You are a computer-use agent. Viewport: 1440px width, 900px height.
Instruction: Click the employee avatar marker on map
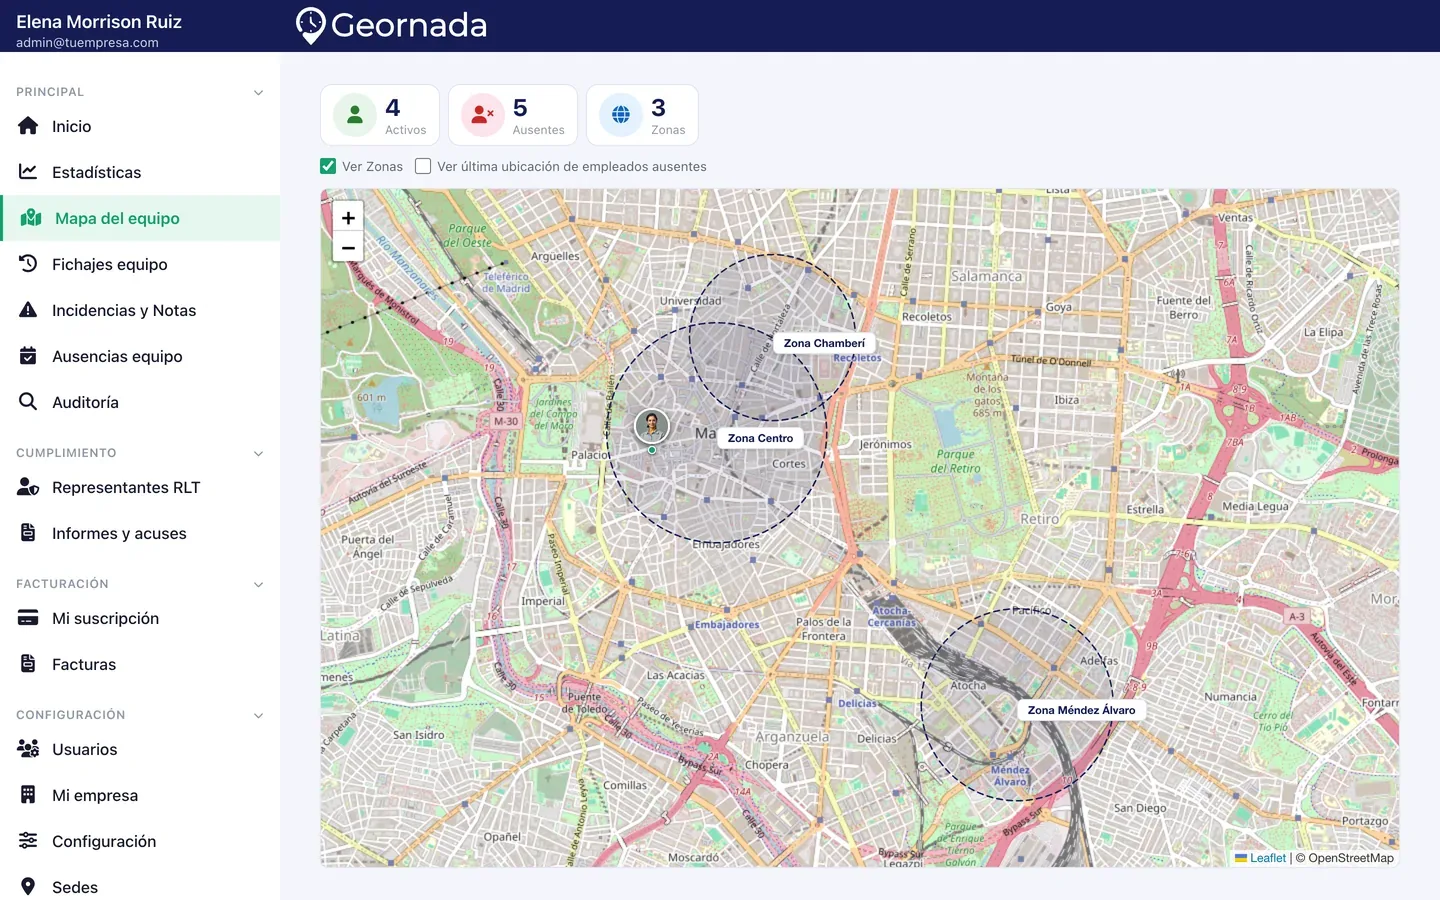(652, 427)
